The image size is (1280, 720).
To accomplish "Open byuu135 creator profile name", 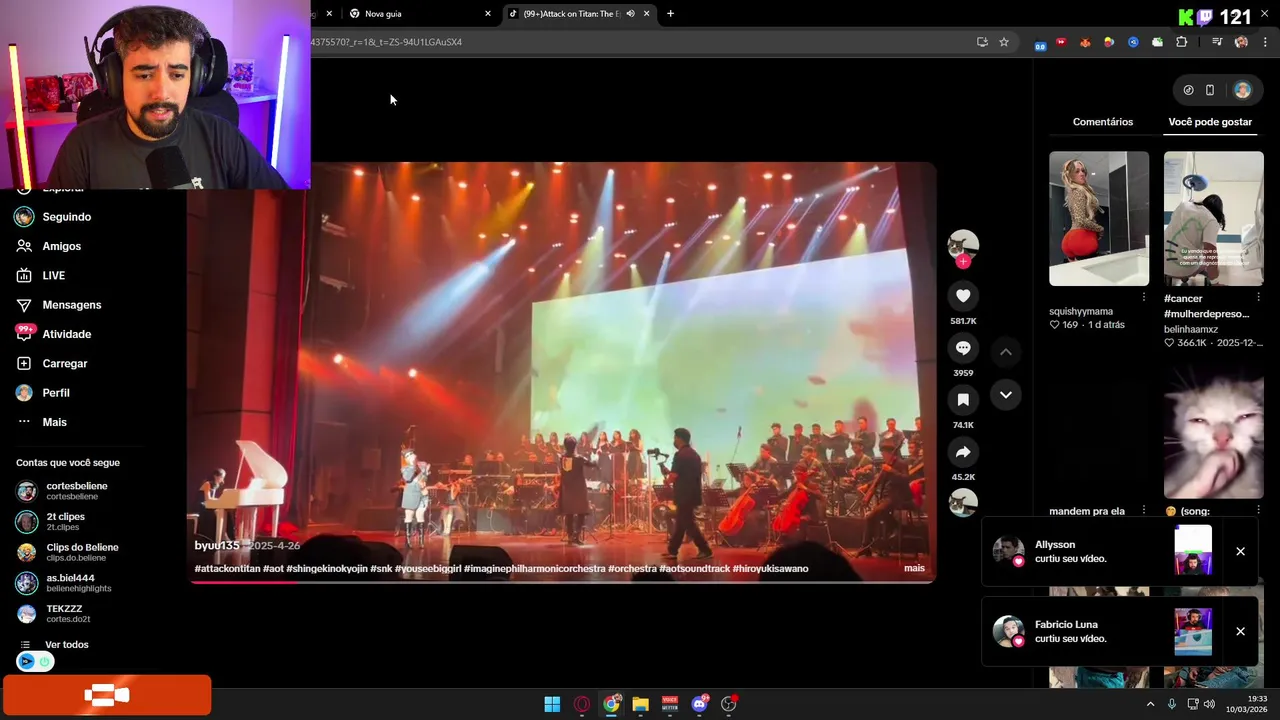I will (x=217, y=546).
